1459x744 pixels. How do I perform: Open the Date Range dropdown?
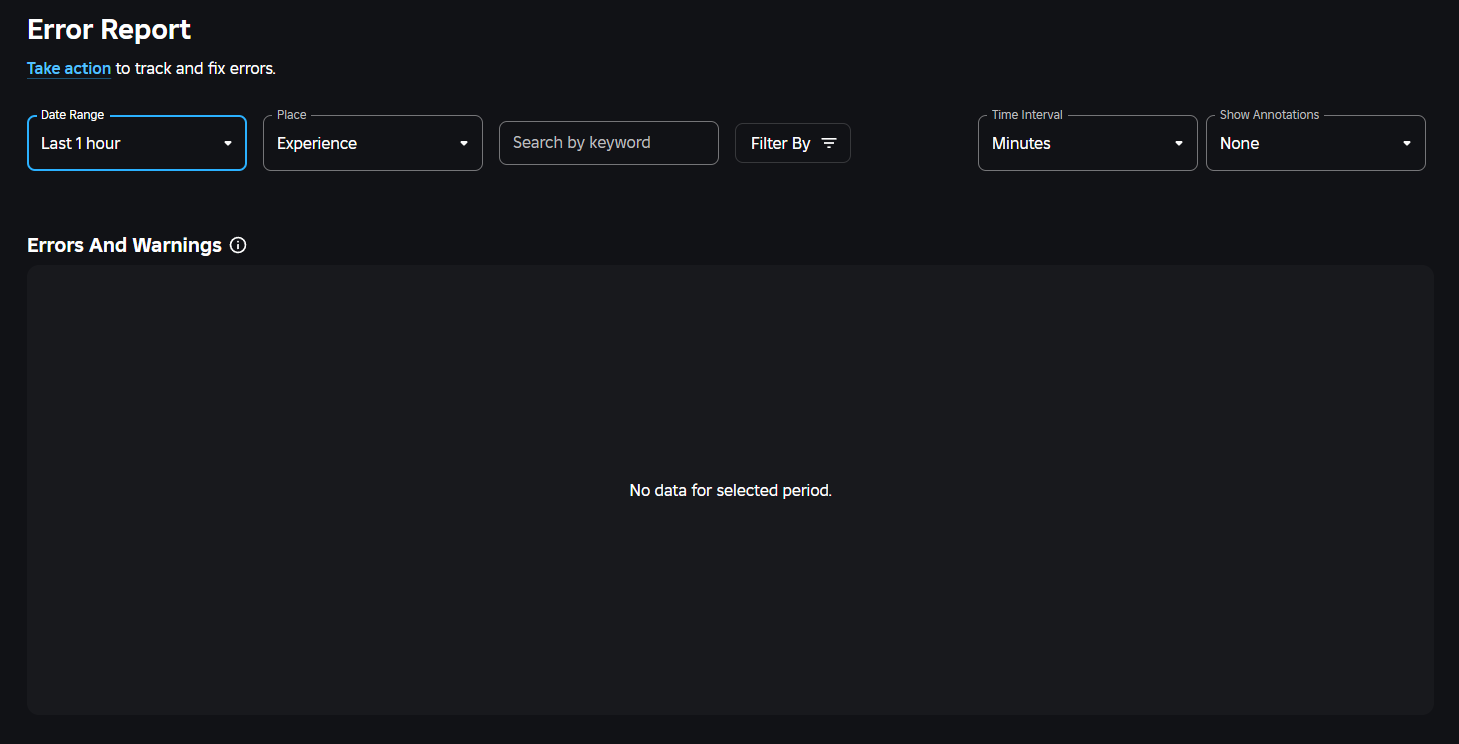[137, 143]
